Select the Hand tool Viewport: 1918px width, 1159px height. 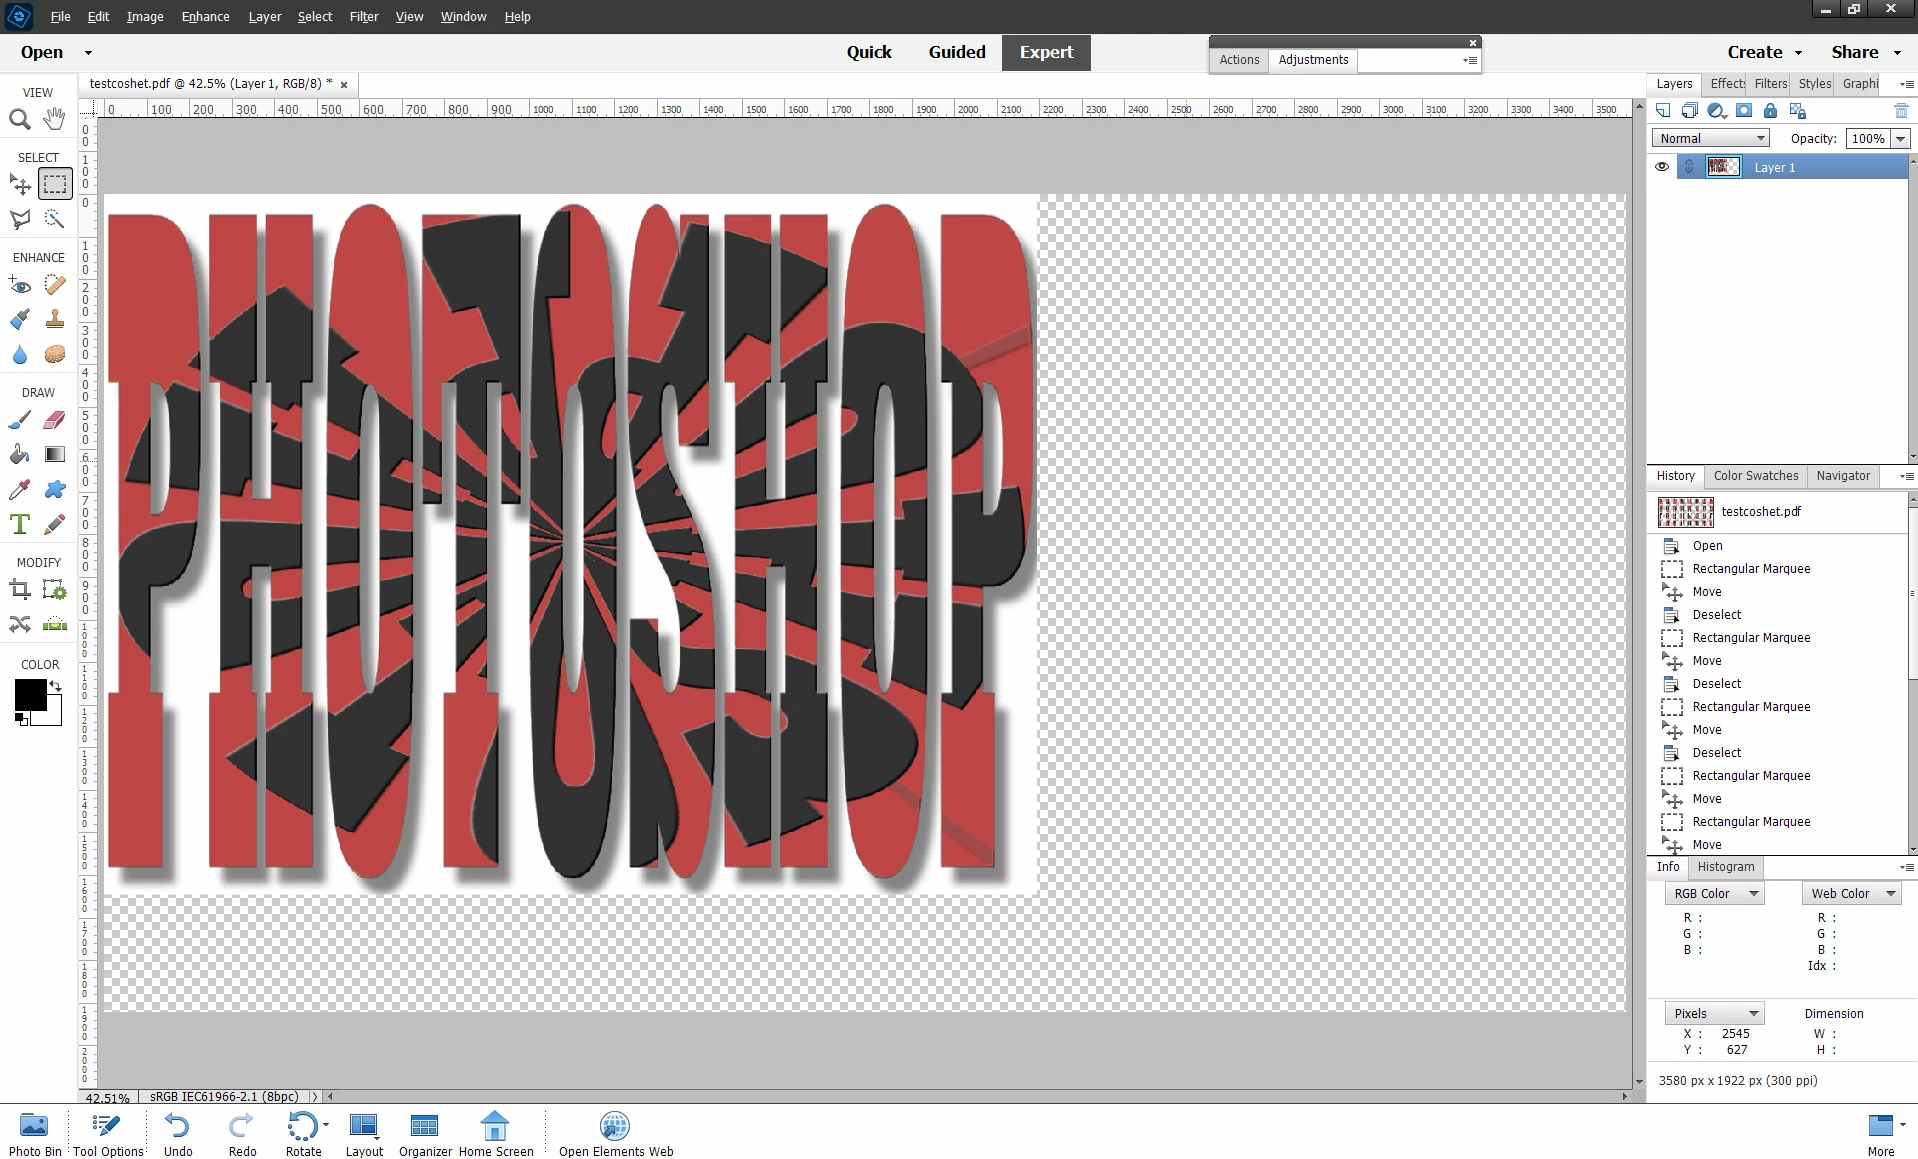55,119
